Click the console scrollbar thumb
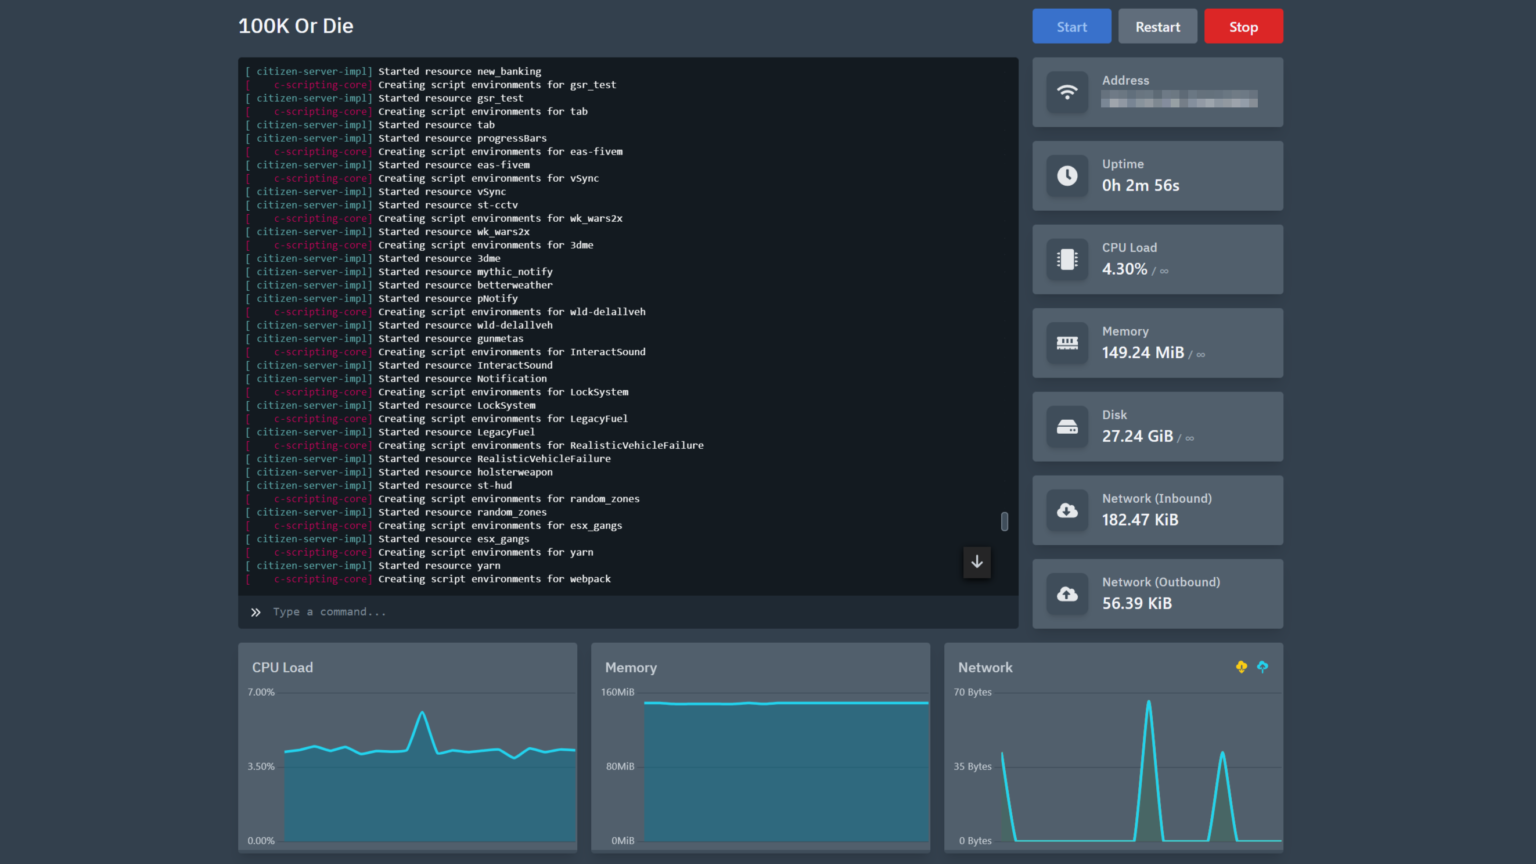1536x864 pixels. point(1005,521)
